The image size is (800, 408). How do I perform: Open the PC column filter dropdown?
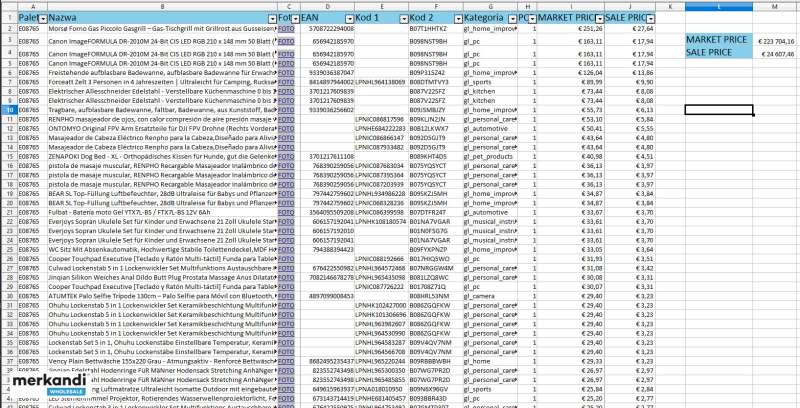(533, 18)
